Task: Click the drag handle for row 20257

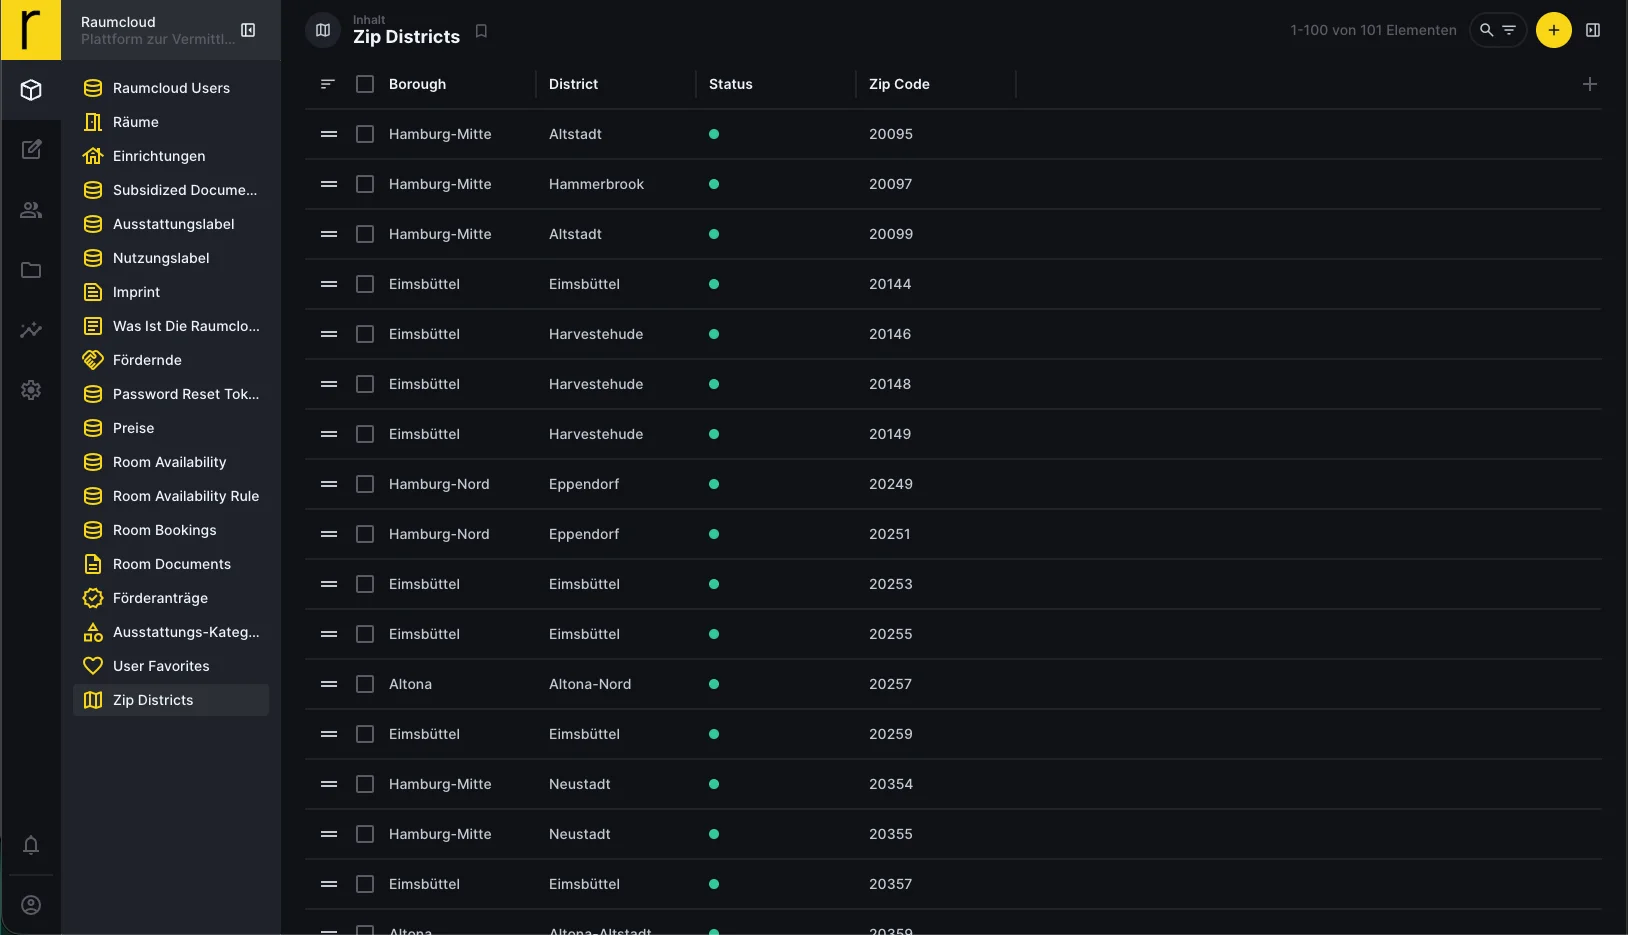Action: (328, 684)
